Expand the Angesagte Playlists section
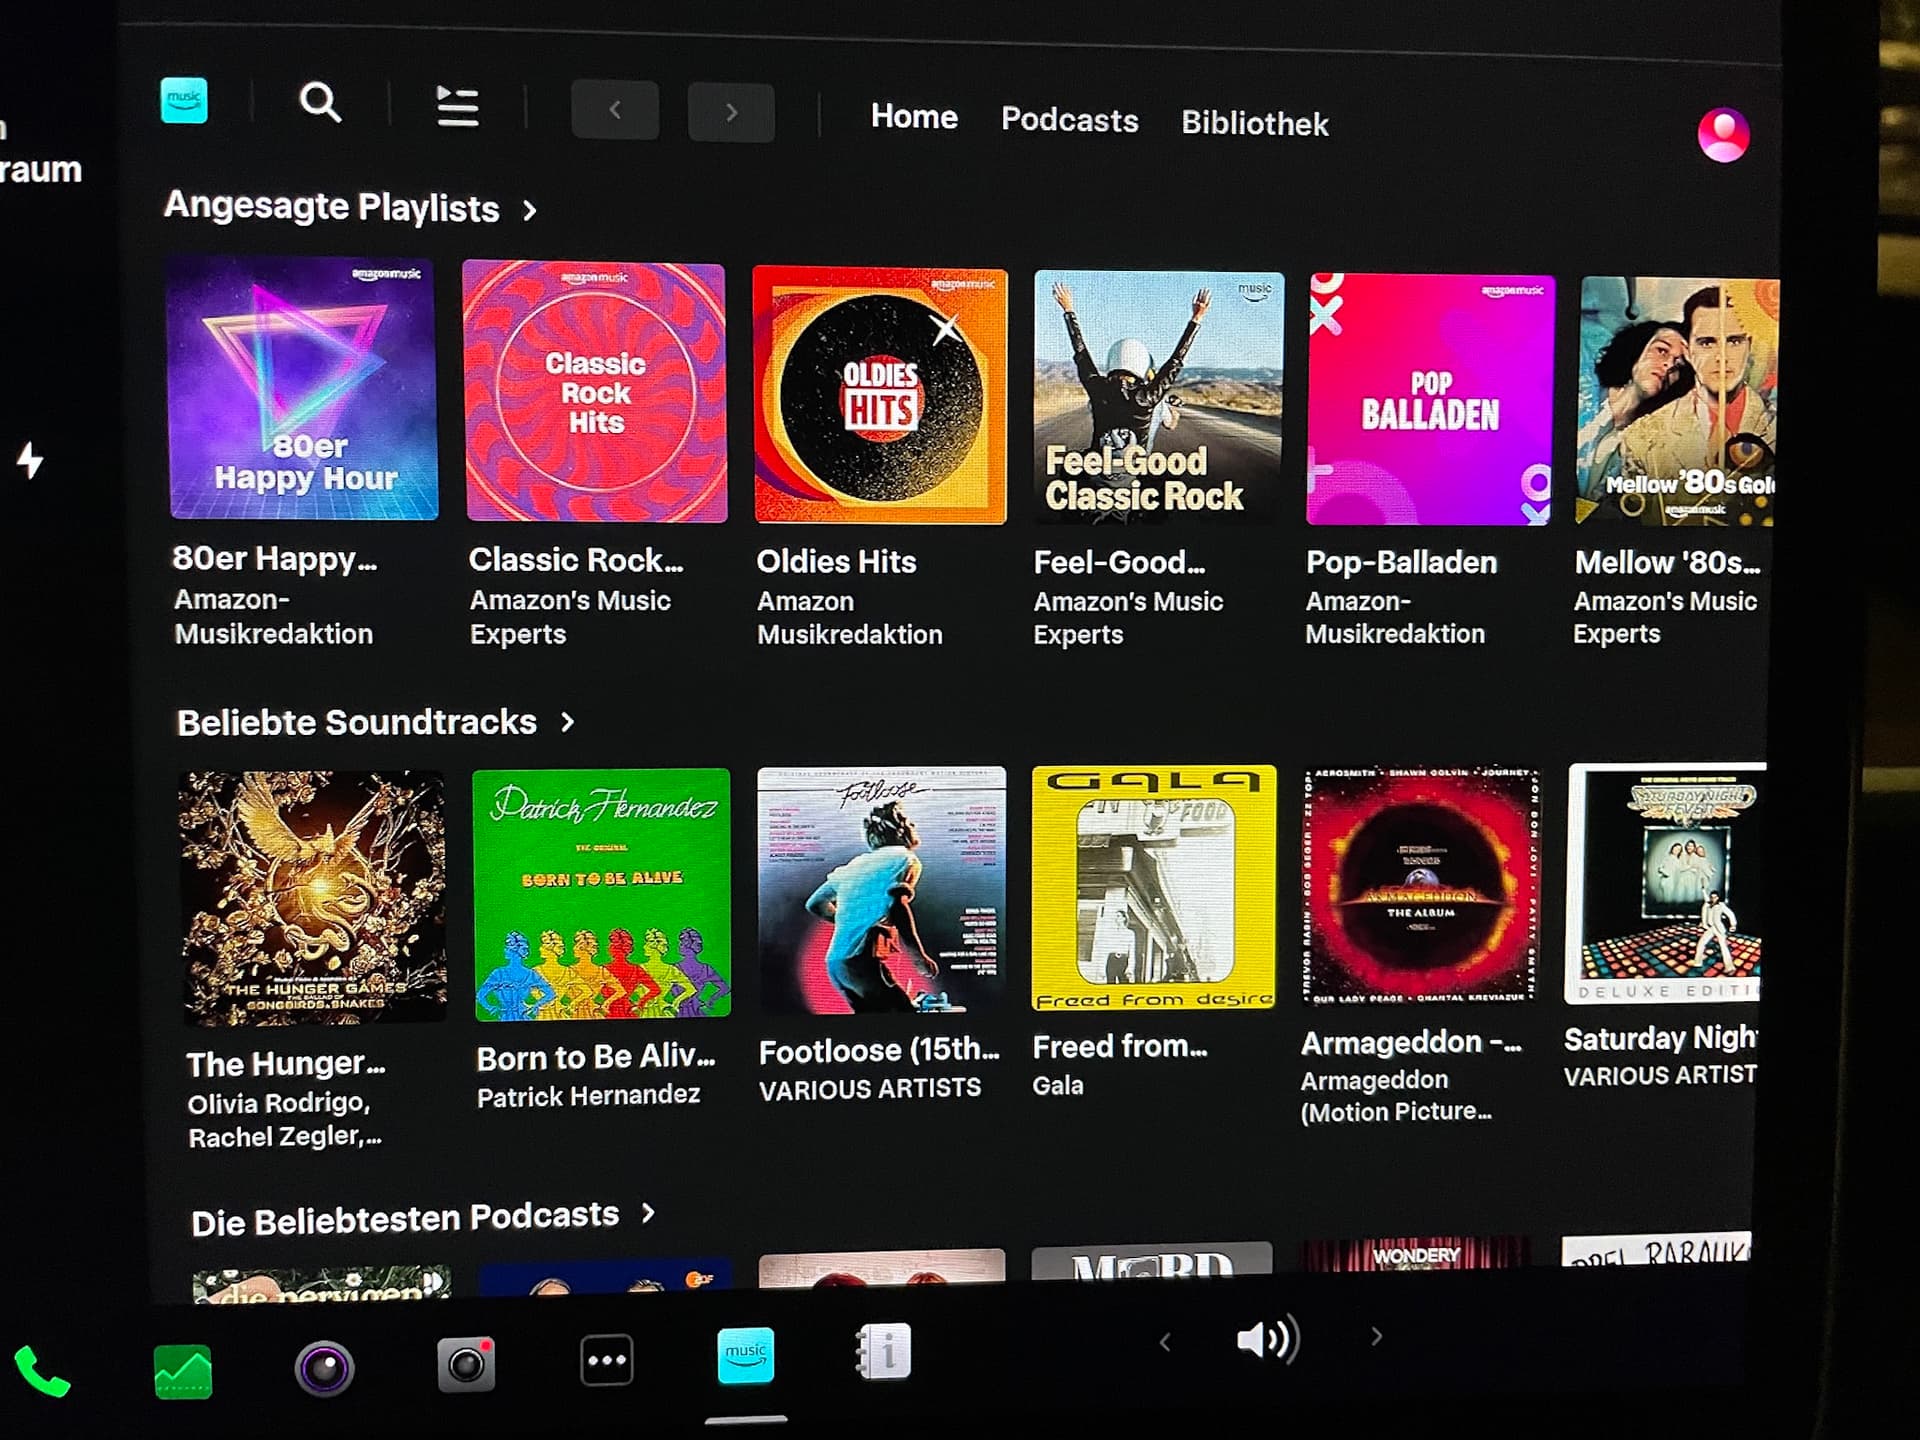The height and width of the screenshot is (1440, 1920). pyautogui.click(x=529, y=211)
